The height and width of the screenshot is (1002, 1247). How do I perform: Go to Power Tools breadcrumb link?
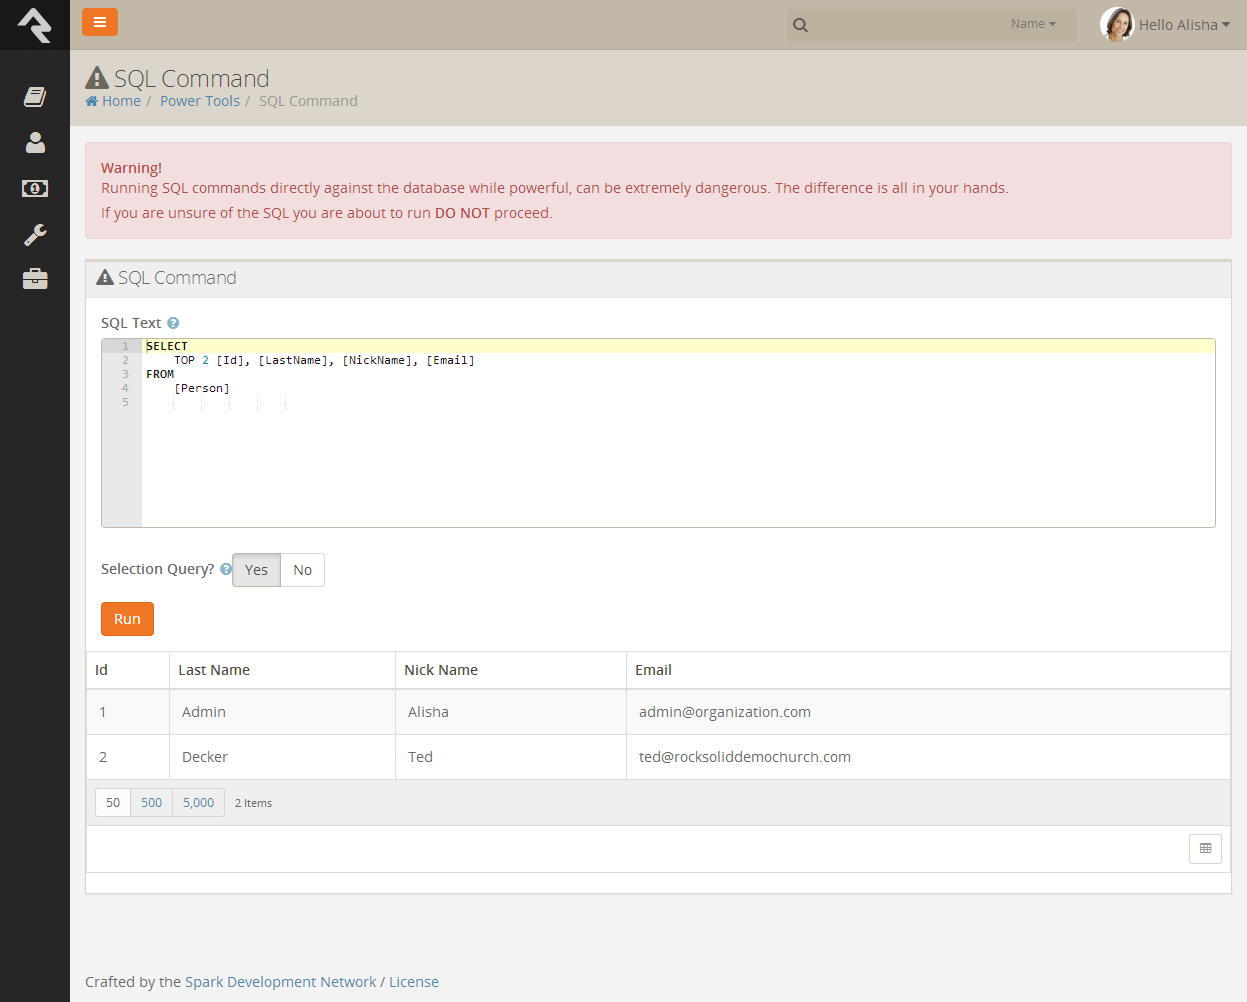point(200,101)
